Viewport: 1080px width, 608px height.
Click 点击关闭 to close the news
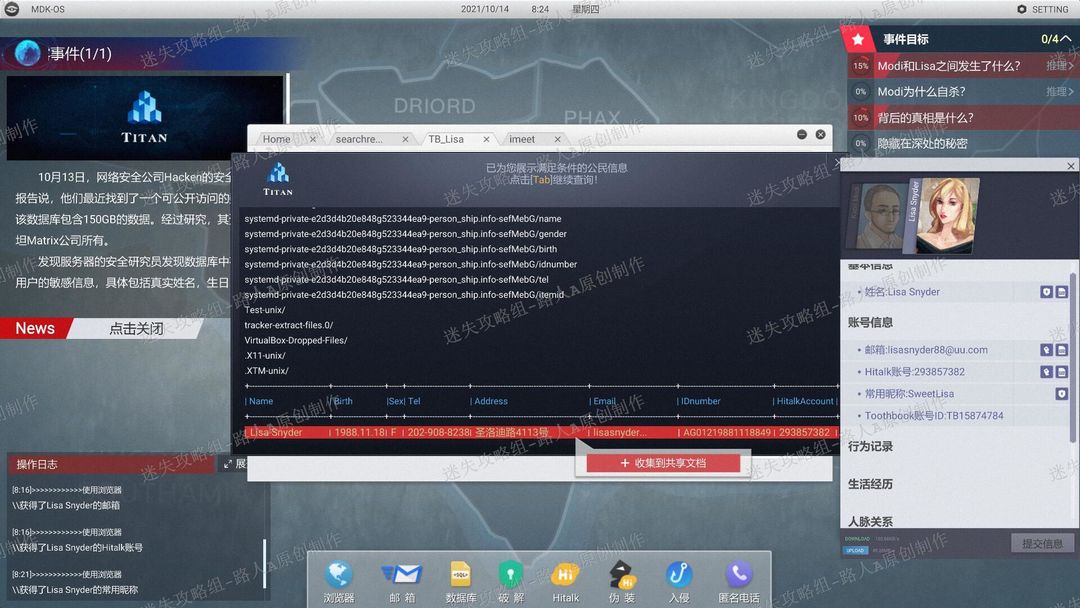(x=136, y=328)
